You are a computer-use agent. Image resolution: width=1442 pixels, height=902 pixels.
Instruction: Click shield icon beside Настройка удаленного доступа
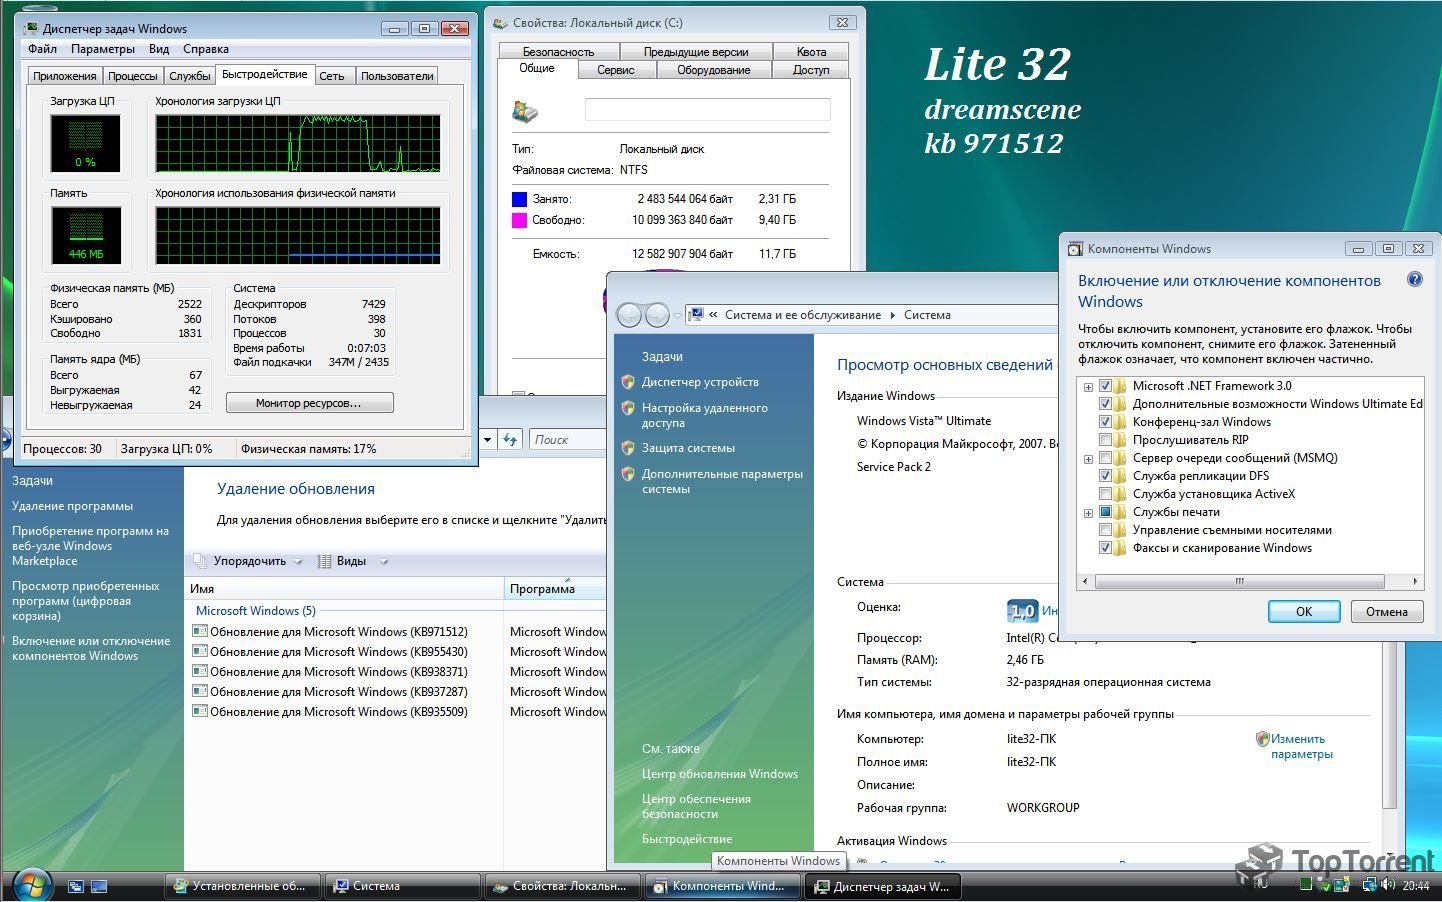(x=628, y=408)
